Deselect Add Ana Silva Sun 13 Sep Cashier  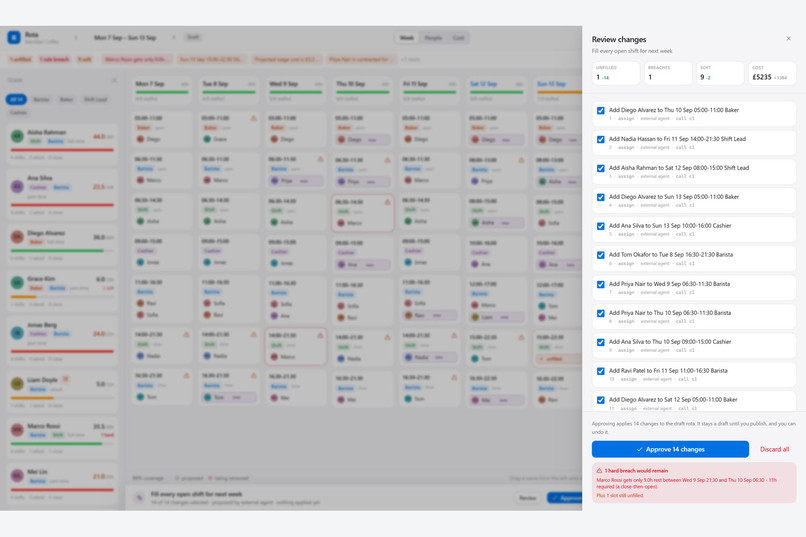click(600, 226)
